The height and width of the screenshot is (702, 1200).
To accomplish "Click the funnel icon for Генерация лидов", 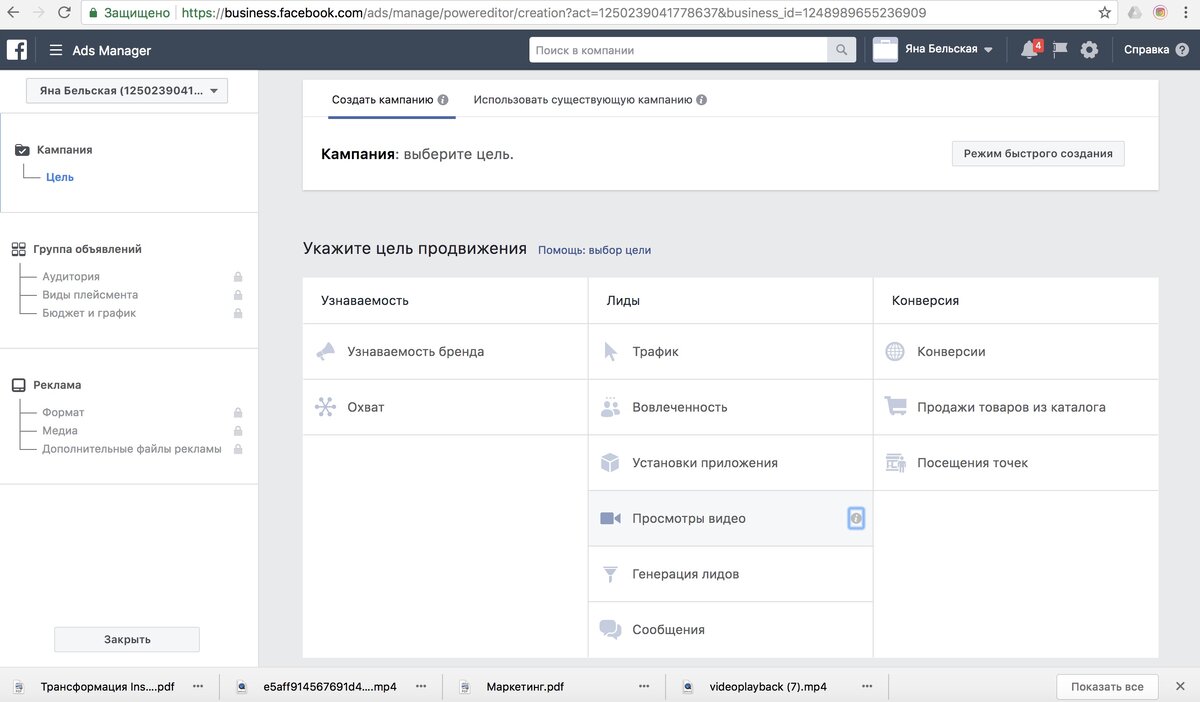I will click(x=610, y=574).
